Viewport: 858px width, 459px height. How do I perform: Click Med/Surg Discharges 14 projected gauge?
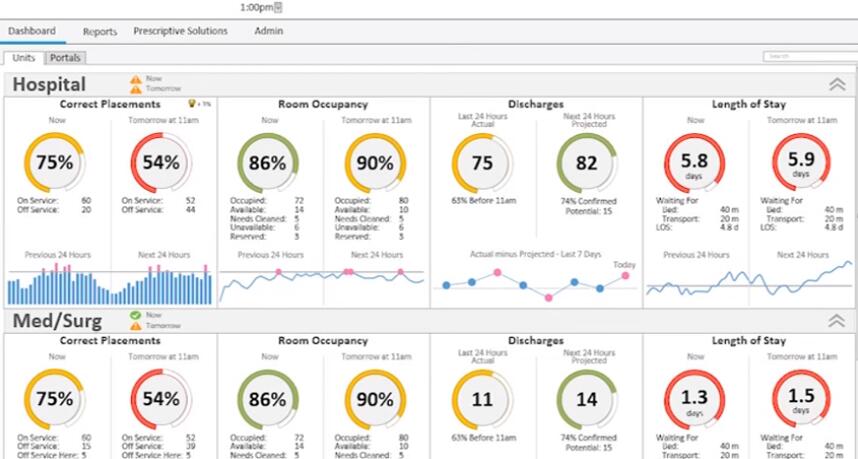587,399
